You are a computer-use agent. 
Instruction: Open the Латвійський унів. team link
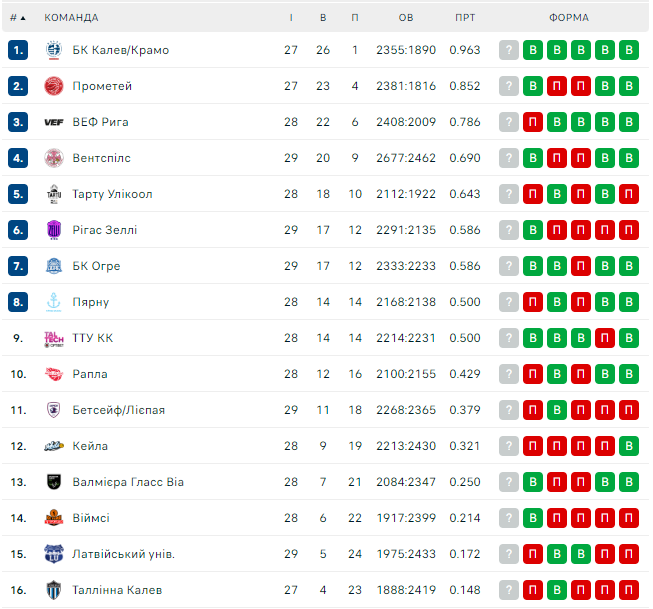(x=124, y=554)
